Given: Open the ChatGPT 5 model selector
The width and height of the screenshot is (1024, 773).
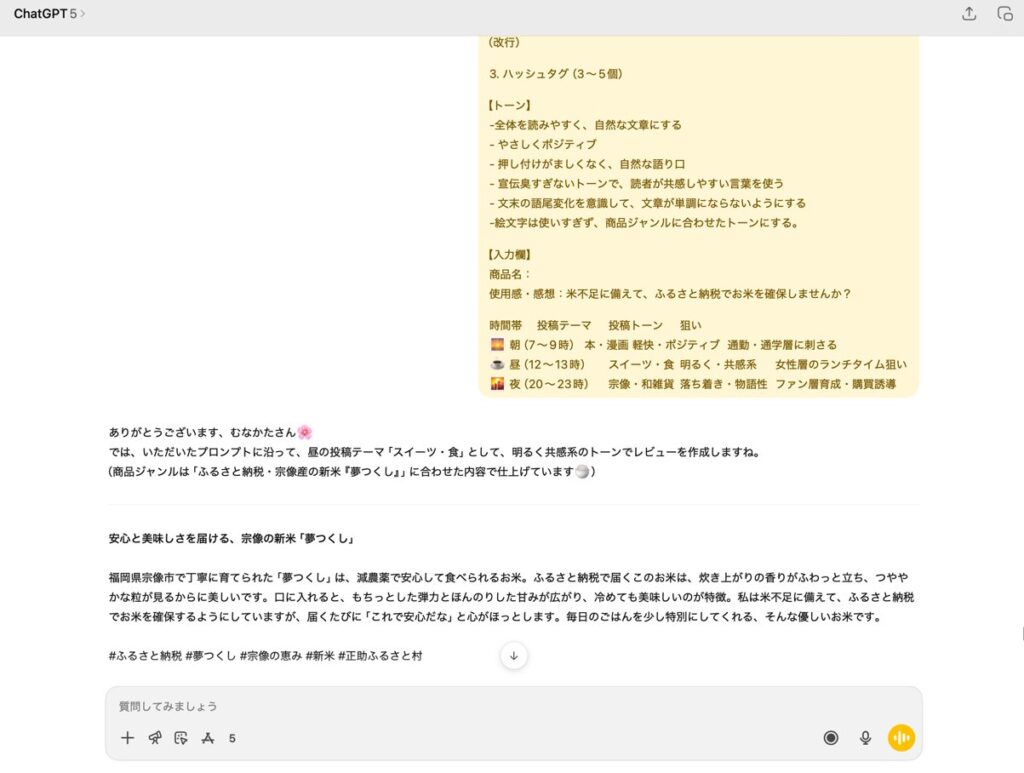Looking at the screenshot, I should (x=49, y=14).
